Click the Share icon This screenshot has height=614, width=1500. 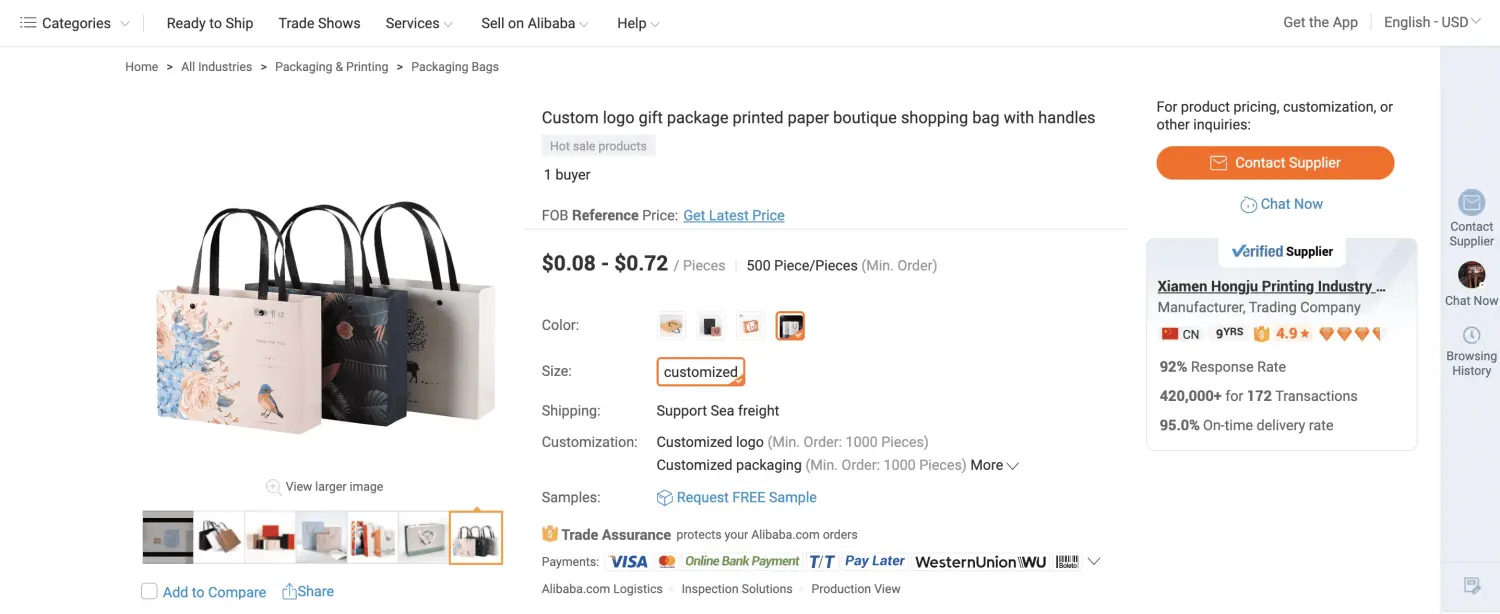(290, 591)
